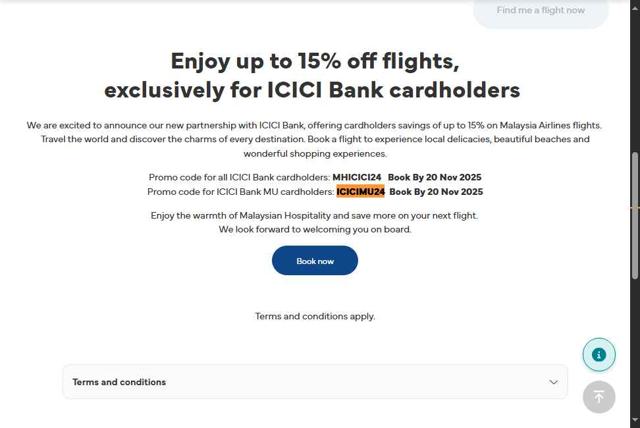640x428 pixels.
Task: Click the MHICICI24 promo code text
Action: pyautogui.click(x=357, y=177)
